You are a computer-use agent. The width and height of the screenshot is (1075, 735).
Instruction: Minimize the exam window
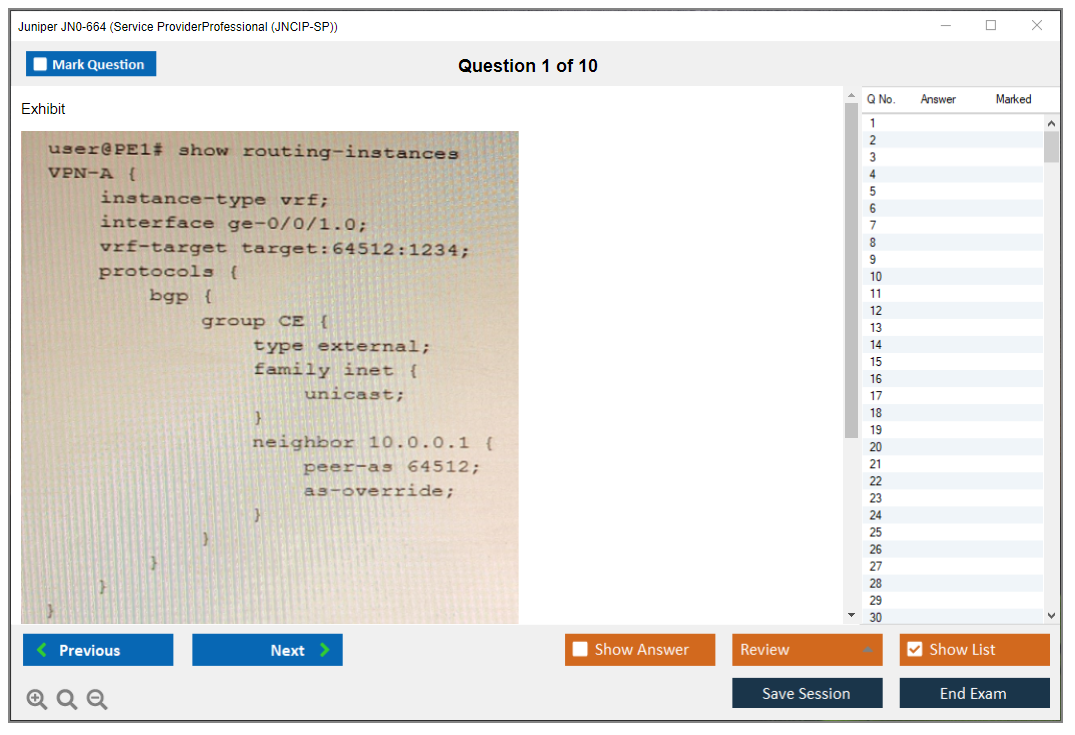tap(946, 26)
